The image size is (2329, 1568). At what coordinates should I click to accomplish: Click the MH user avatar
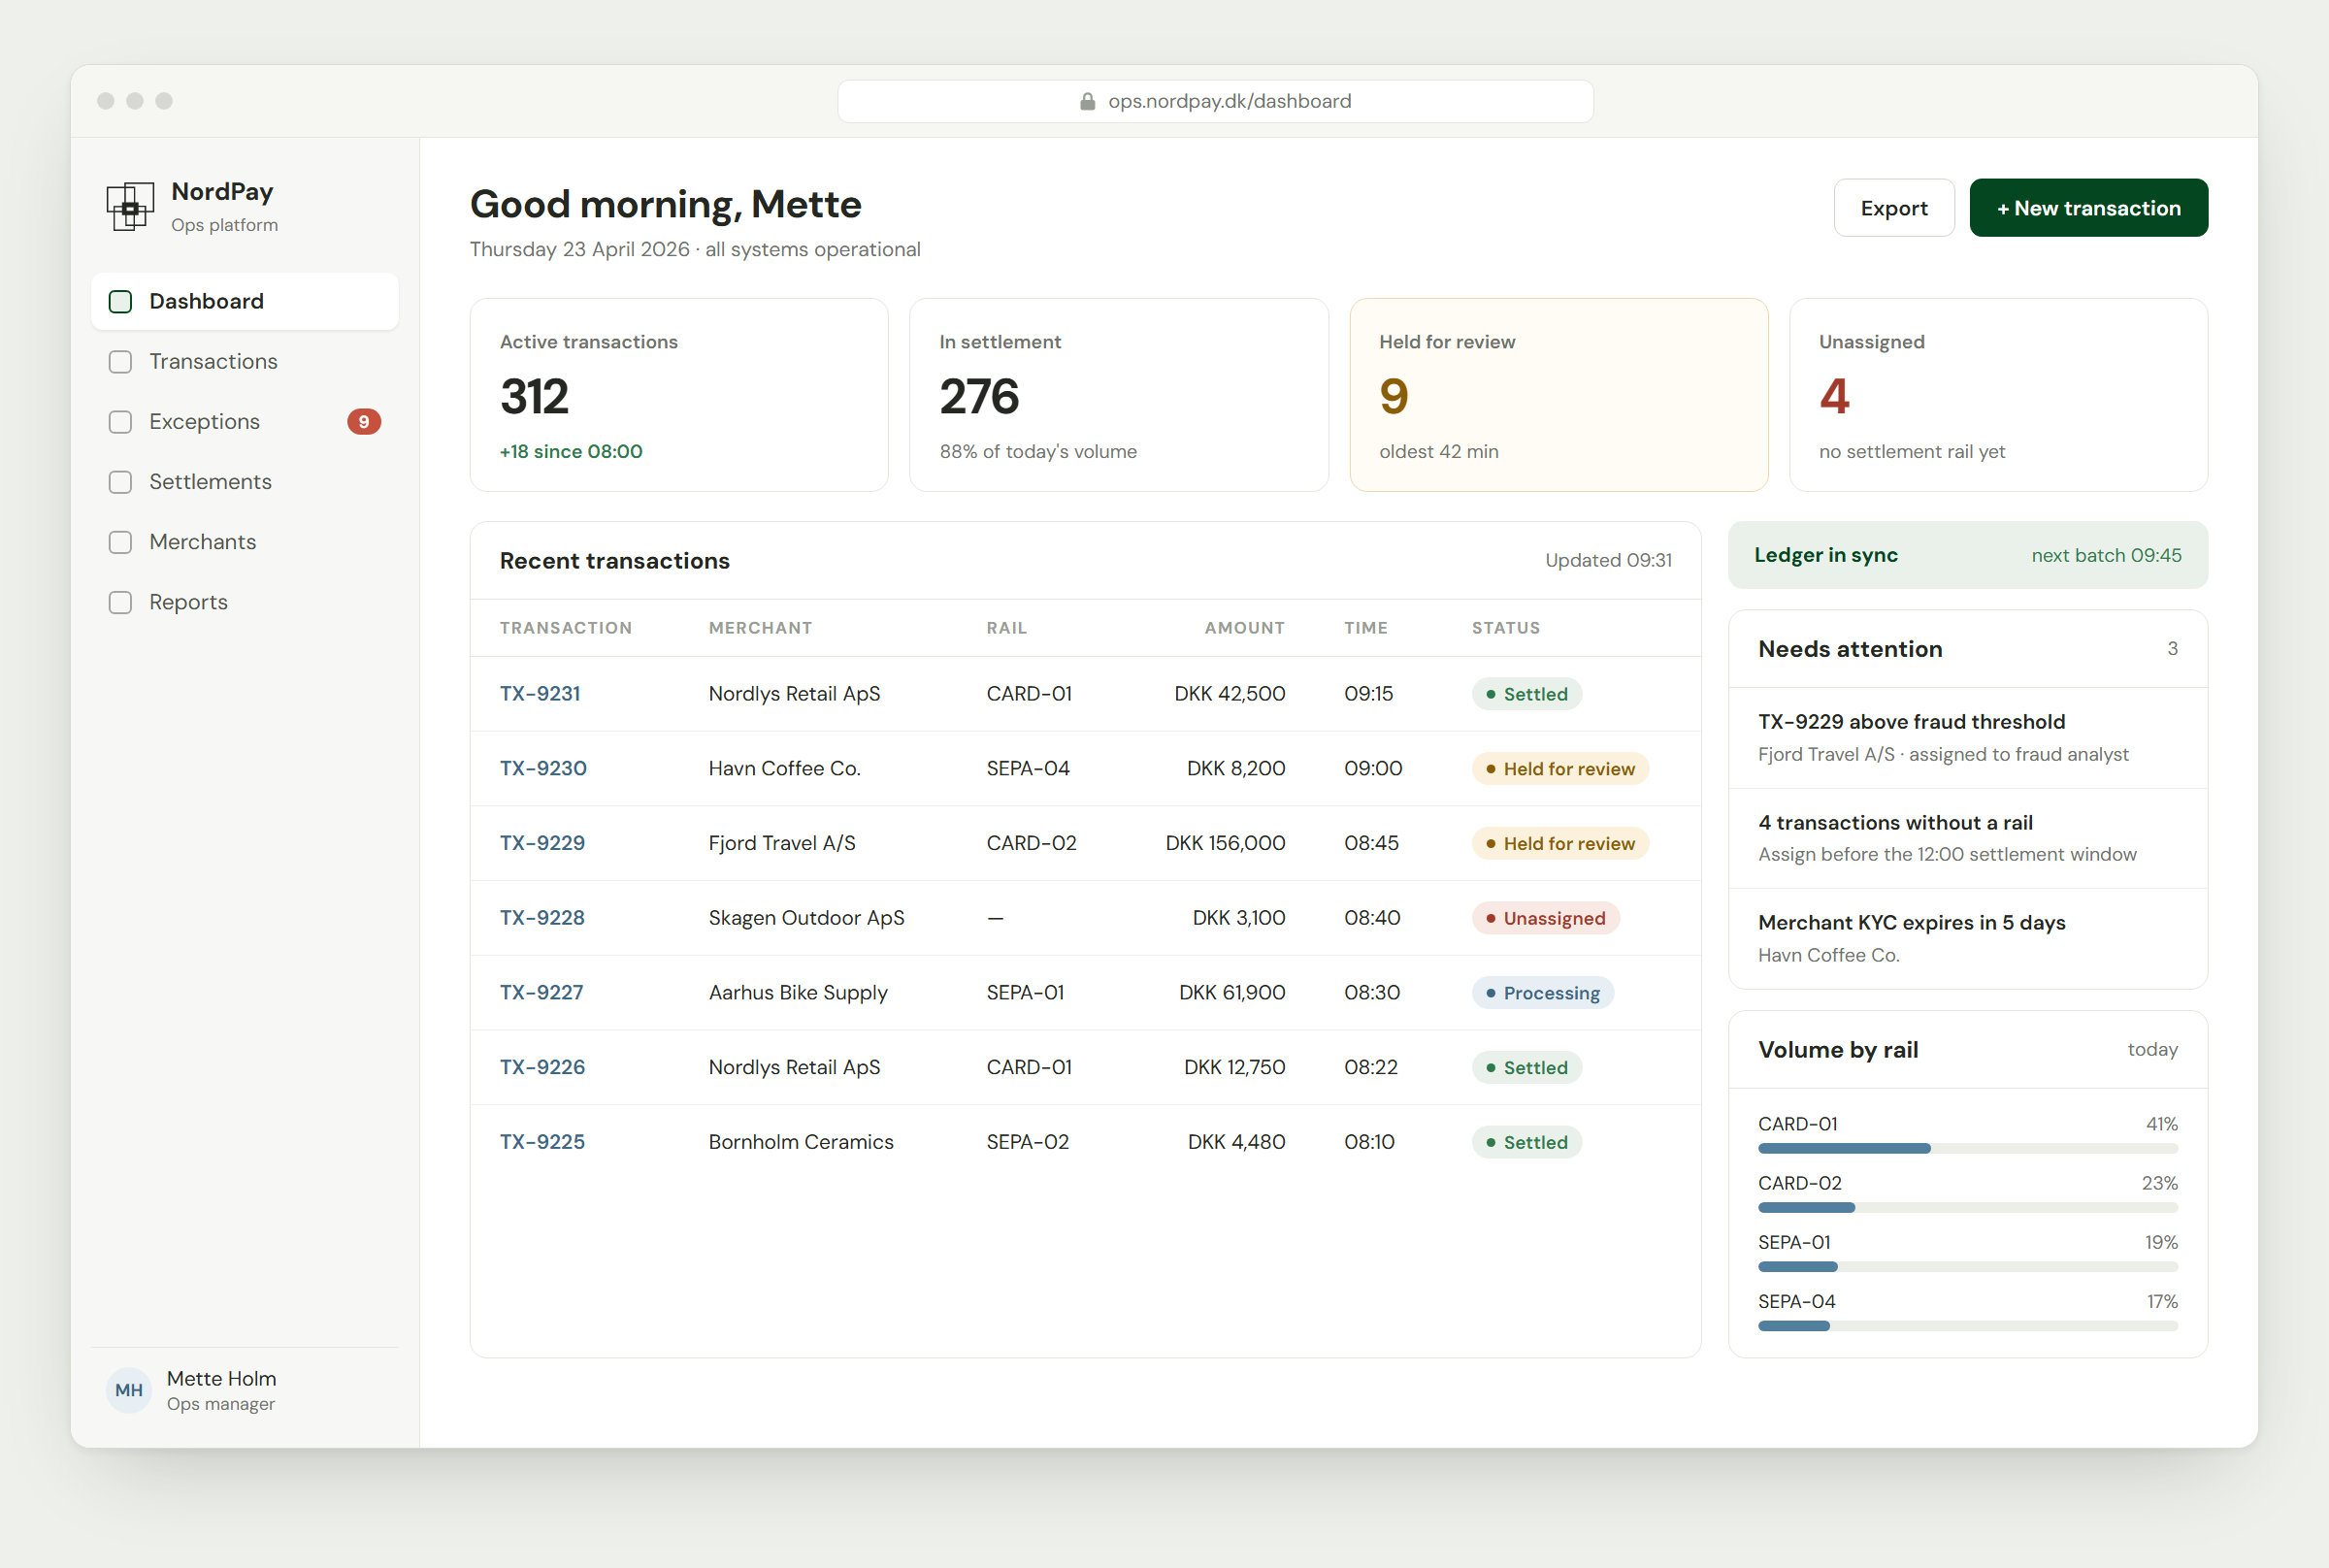129,1389
